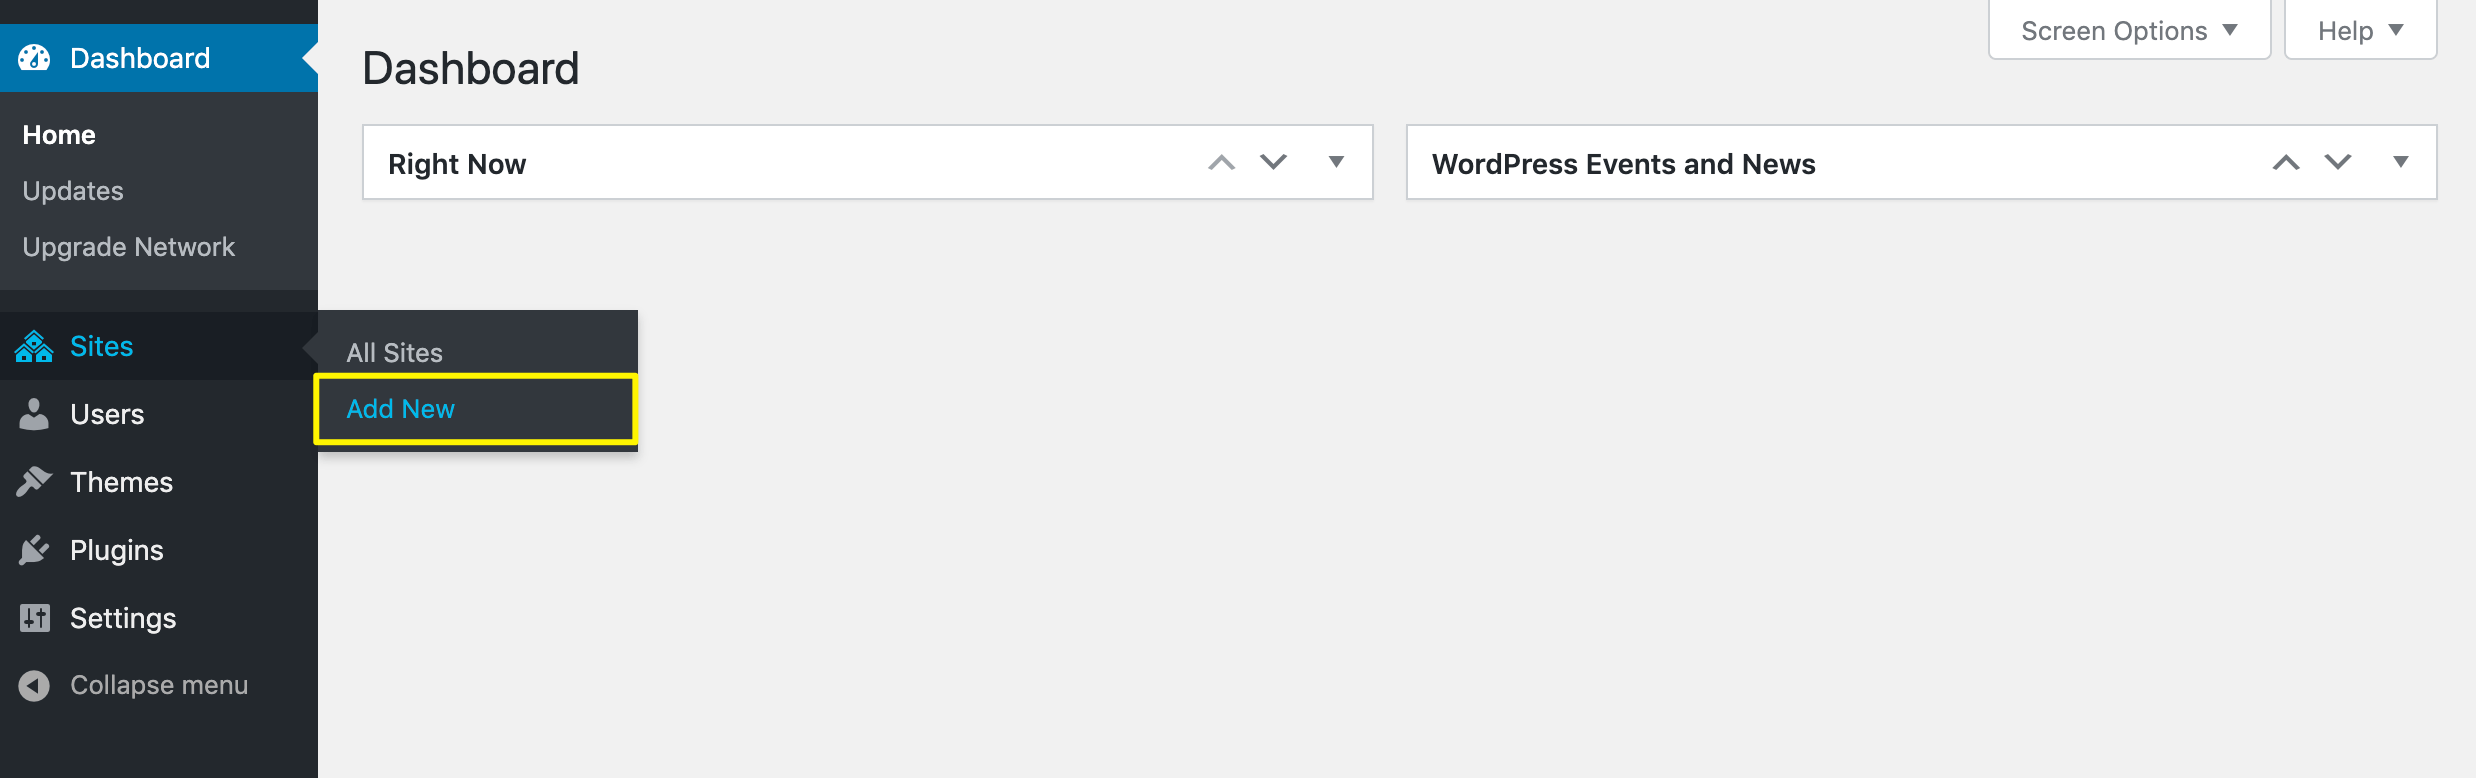The width and height of the screenshot is (2476, 778).
Task: Toggle the Right Now panel open
Action: click(x=1336, y=162)
